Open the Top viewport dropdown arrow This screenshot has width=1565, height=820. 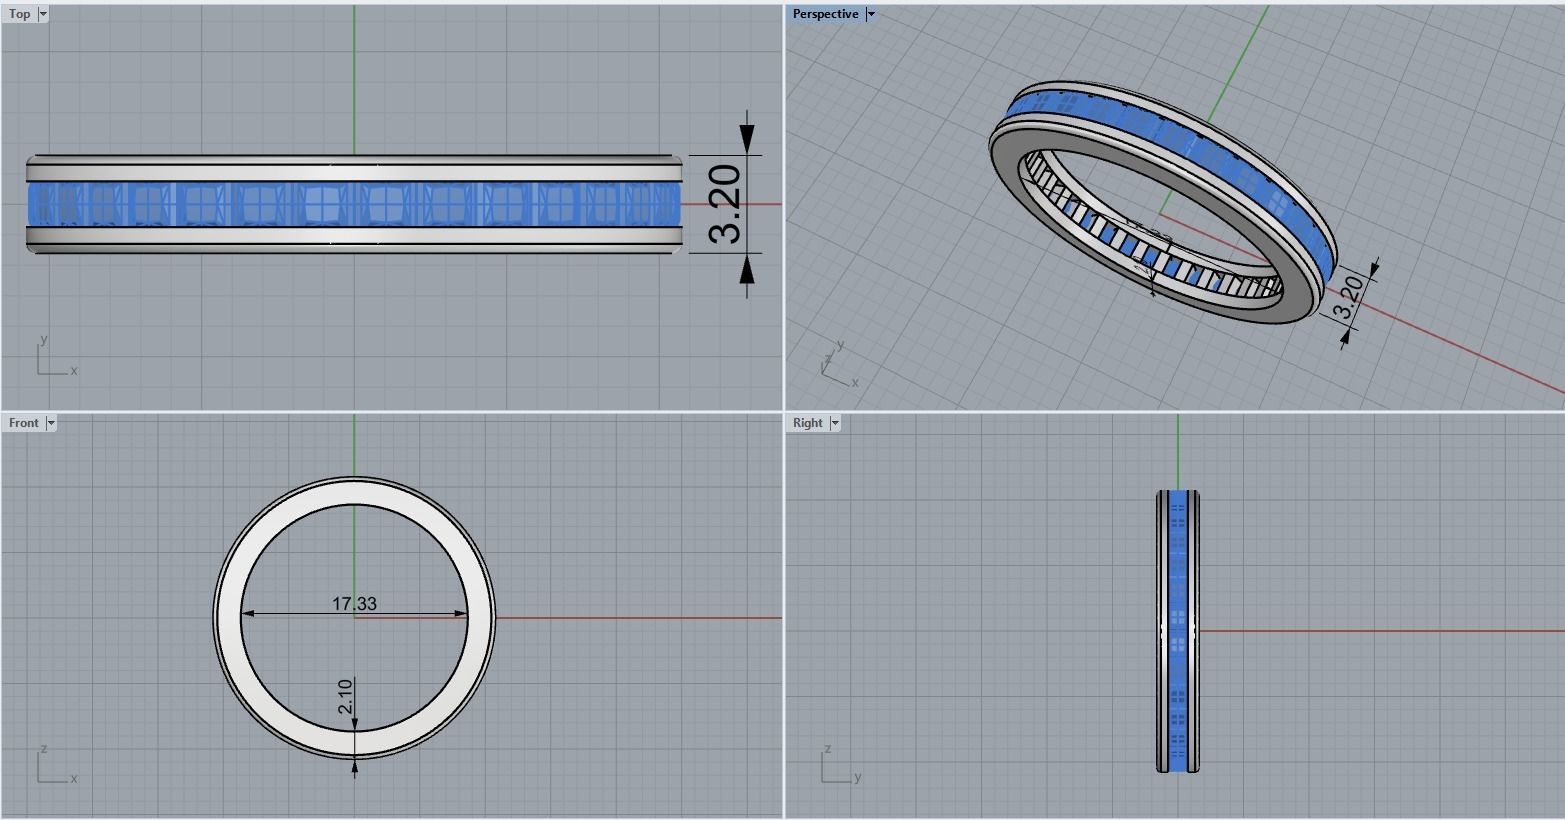click(43, 14)
